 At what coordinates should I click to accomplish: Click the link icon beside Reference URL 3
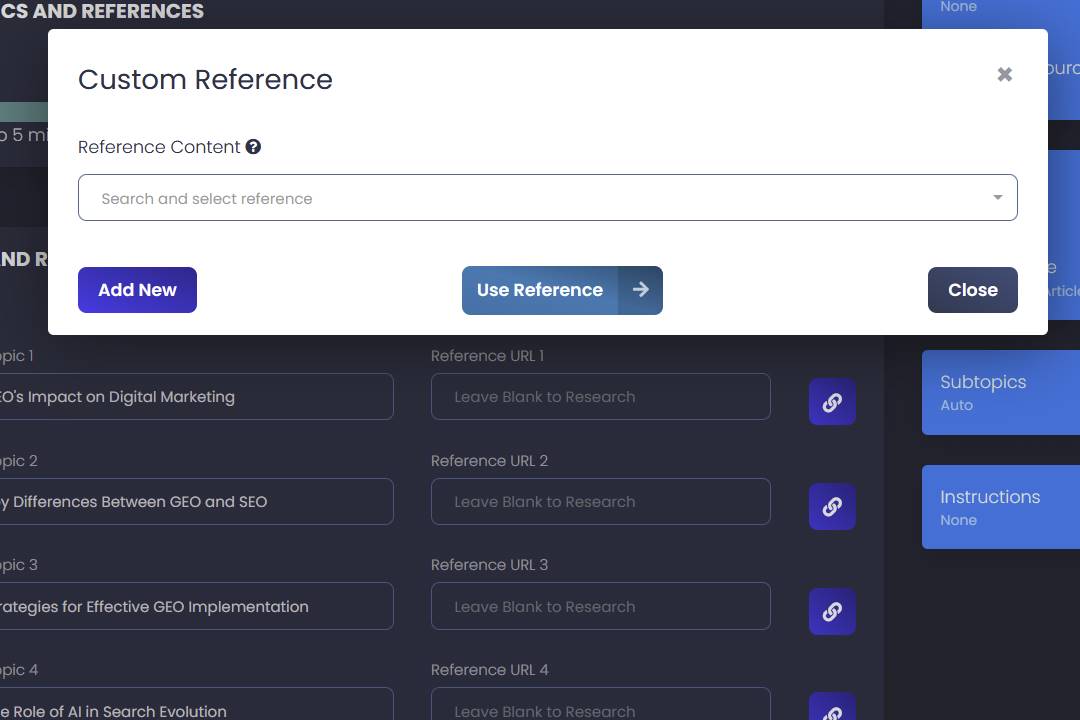832,611
